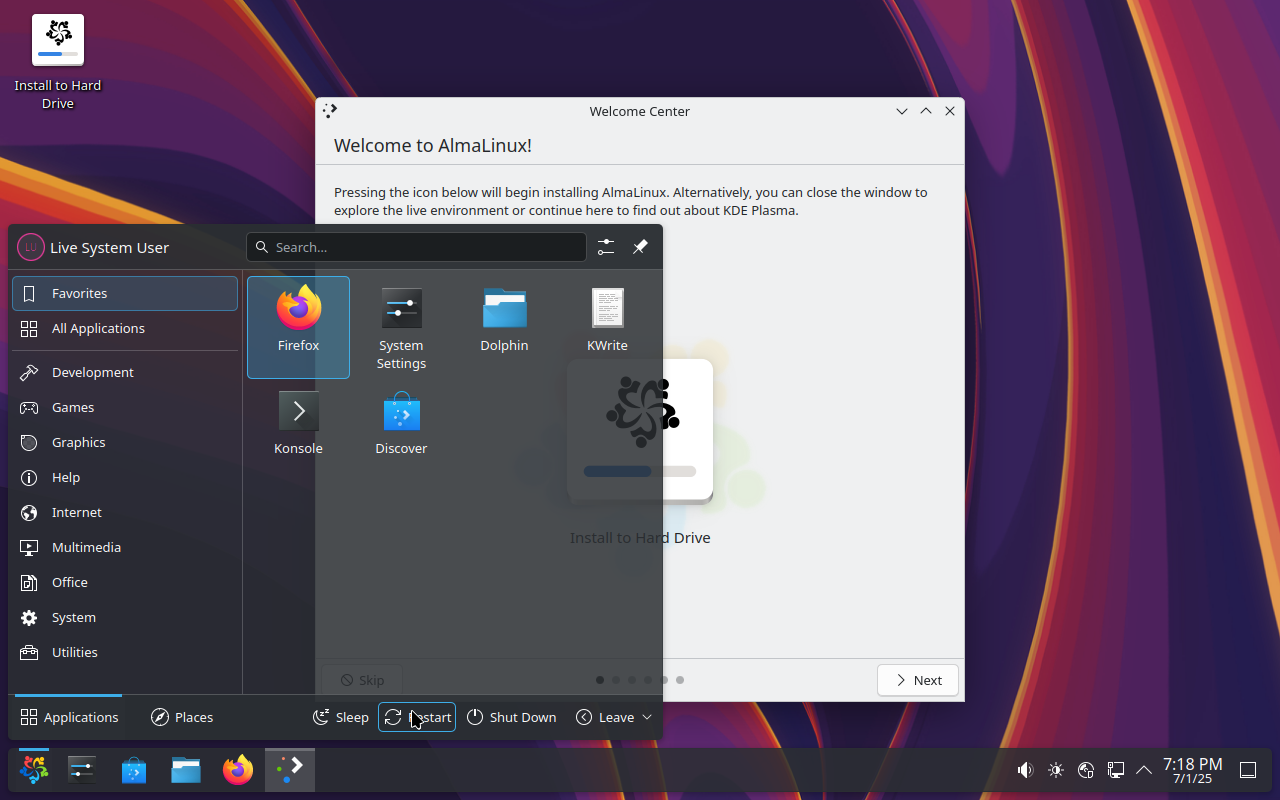
Task: Open the launcher configure settings icon
Action: [x=606, y=247]
